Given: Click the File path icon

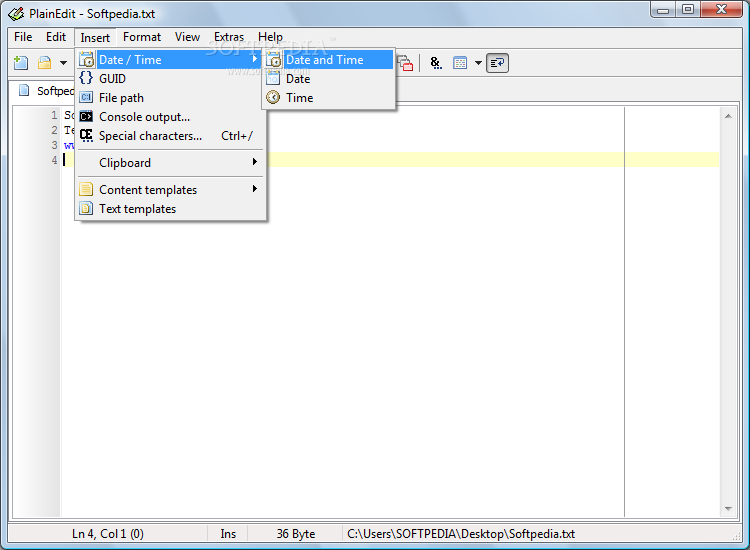Looking at the screenshot, I should tap(86, 98).
